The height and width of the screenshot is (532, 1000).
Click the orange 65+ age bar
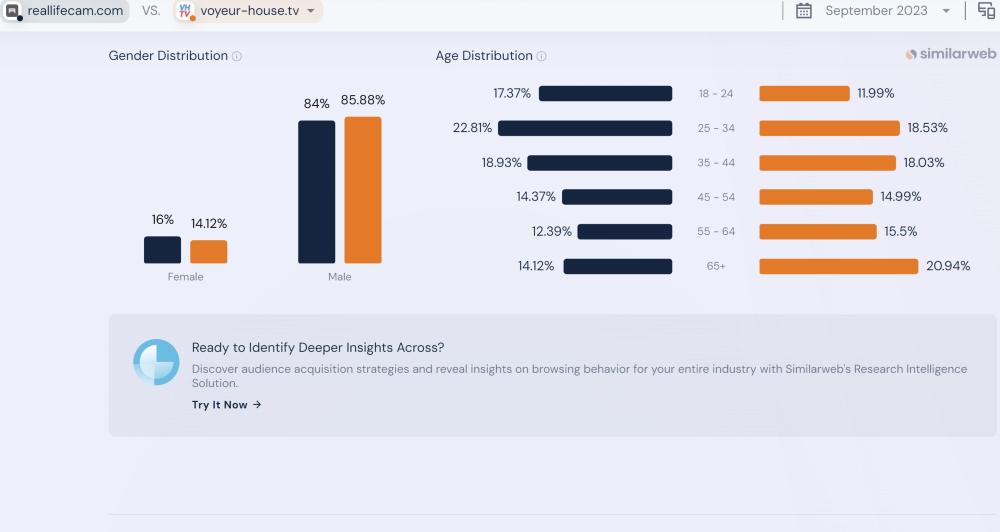pos(838,266)
